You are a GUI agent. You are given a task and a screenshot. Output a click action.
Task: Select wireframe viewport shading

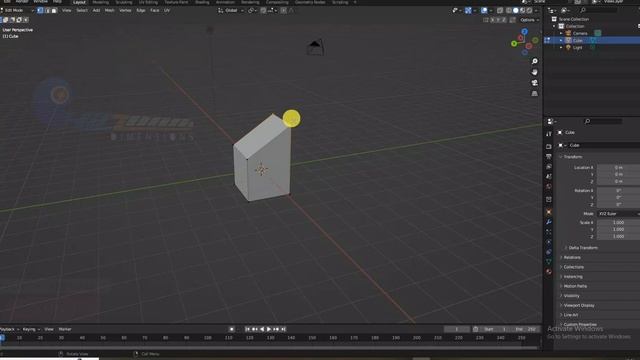509,11
